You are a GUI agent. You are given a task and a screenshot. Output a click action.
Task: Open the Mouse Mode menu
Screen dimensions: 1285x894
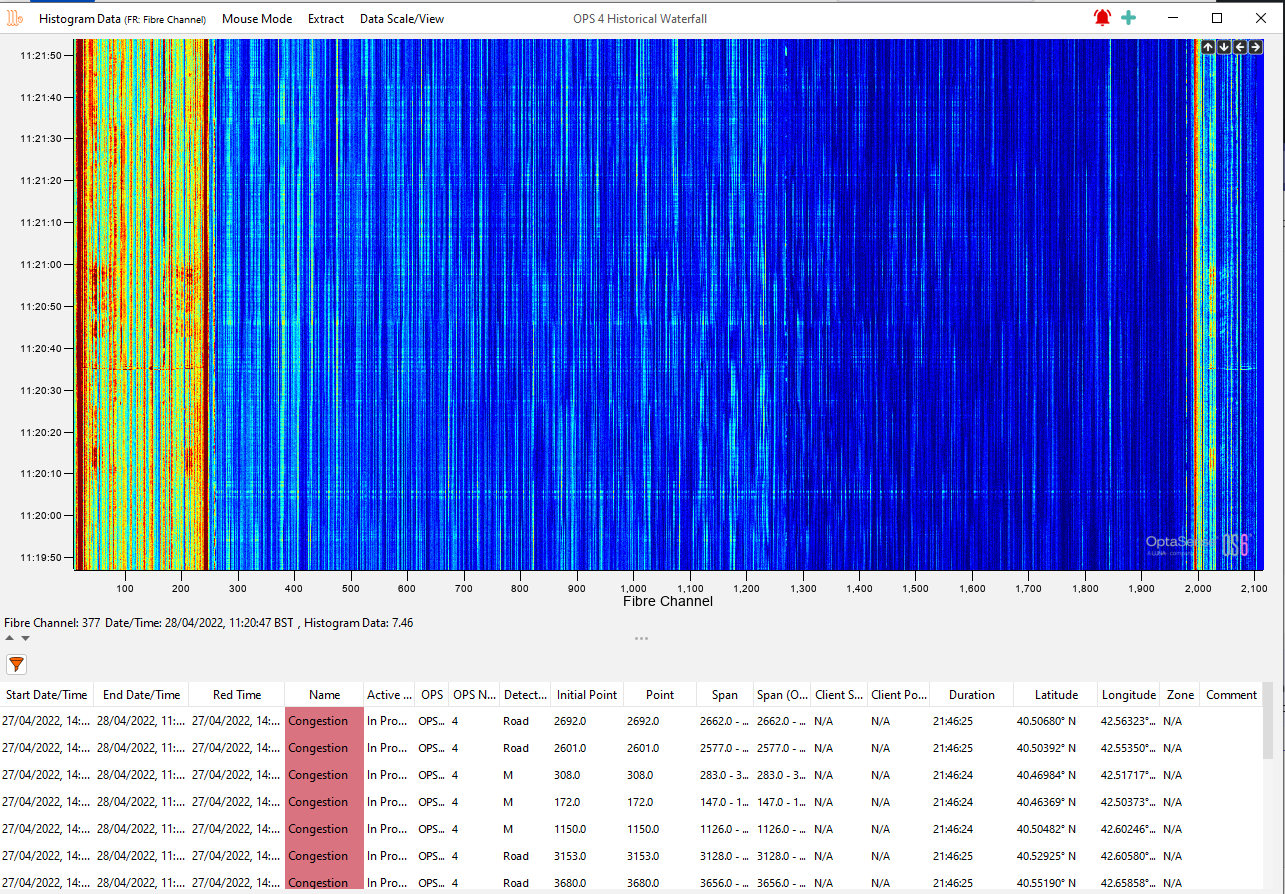click(x=257, y=18)
